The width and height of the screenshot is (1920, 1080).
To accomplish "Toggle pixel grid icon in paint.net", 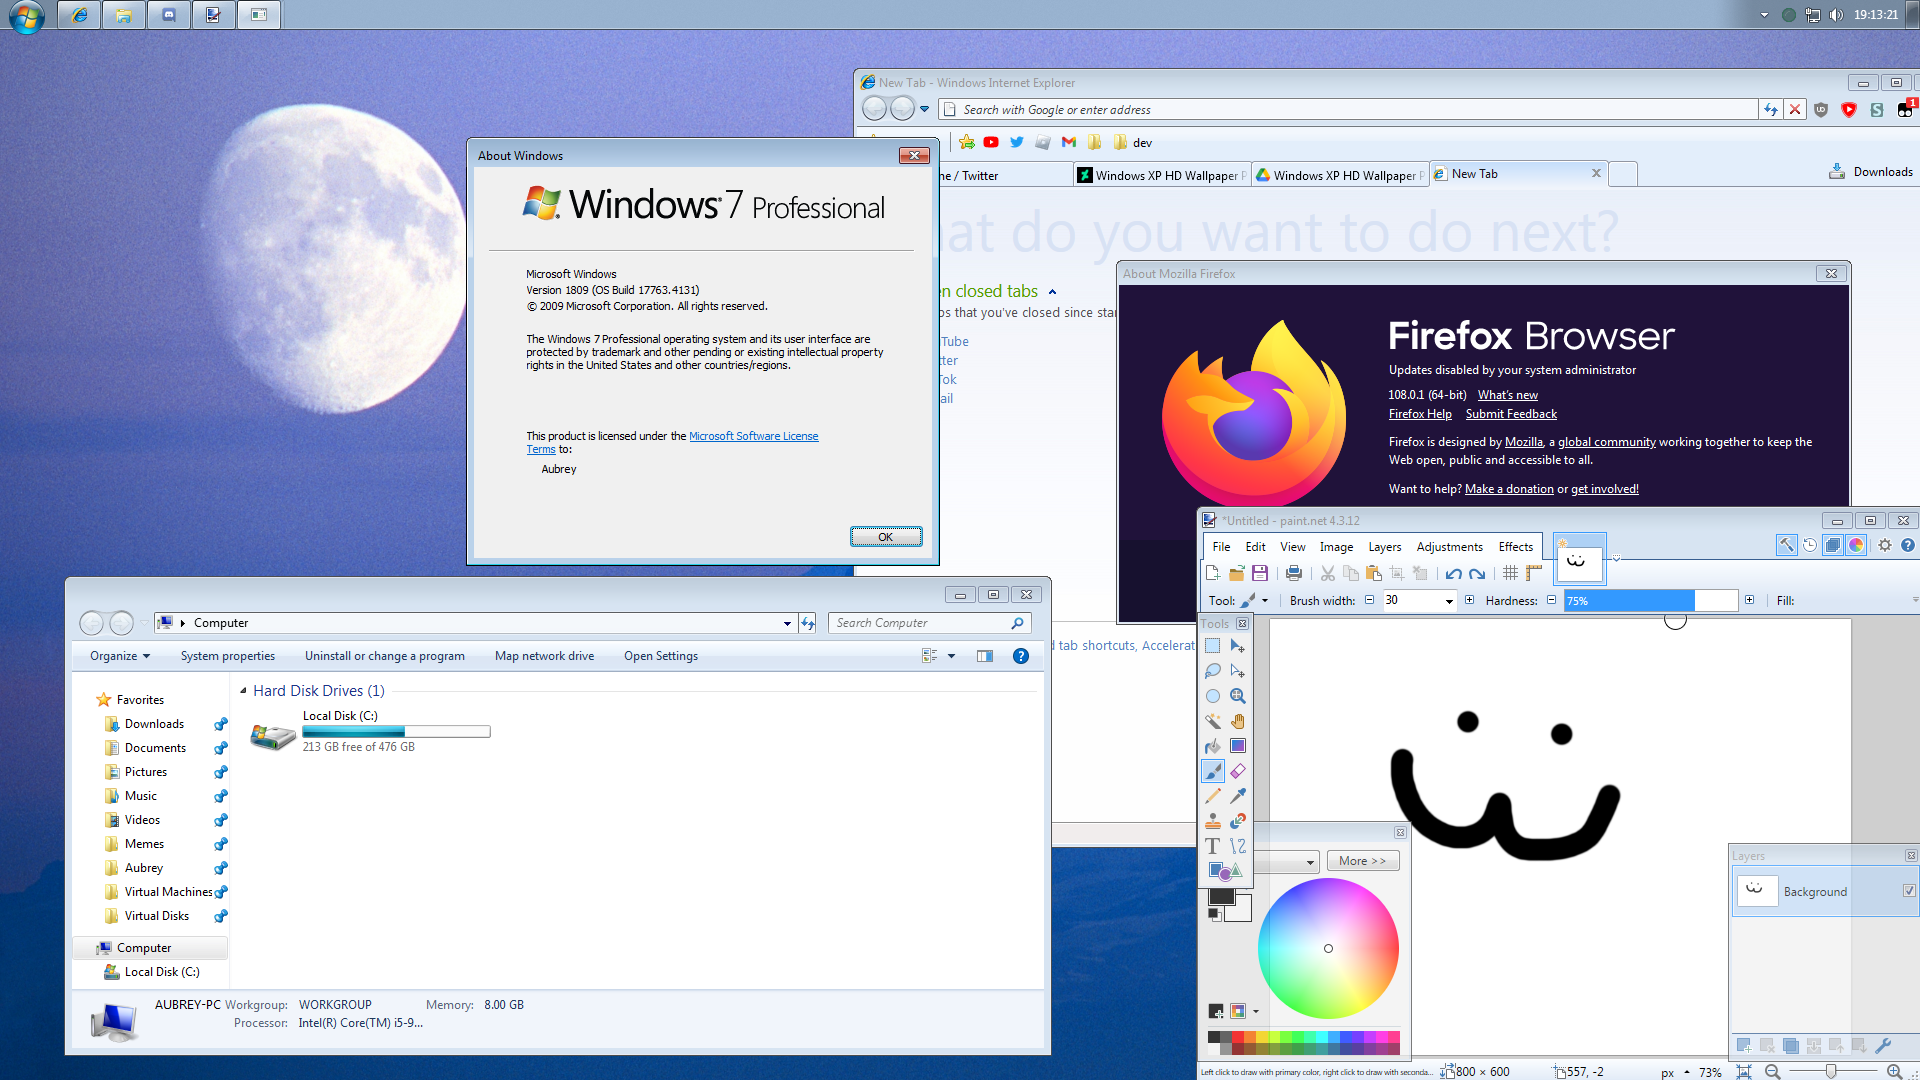I will click(x=1510, y=573).
